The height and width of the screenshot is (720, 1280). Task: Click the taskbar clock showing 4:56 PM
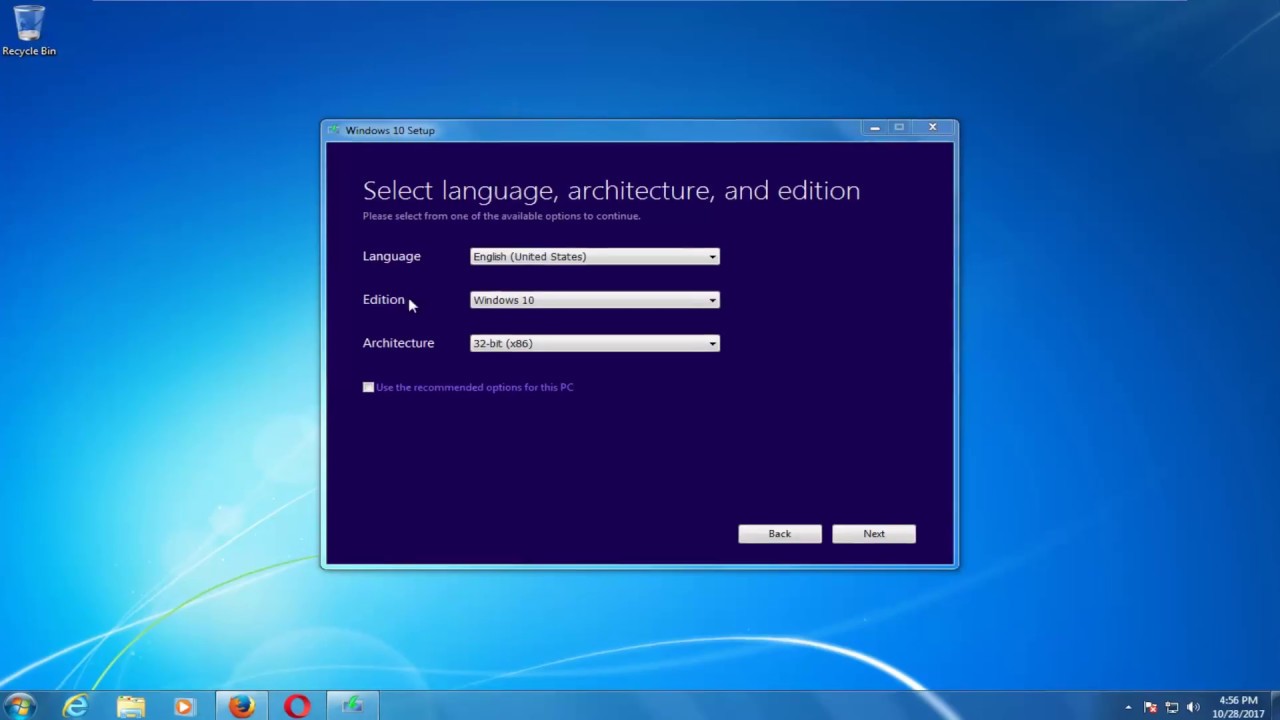point(1238,707)
